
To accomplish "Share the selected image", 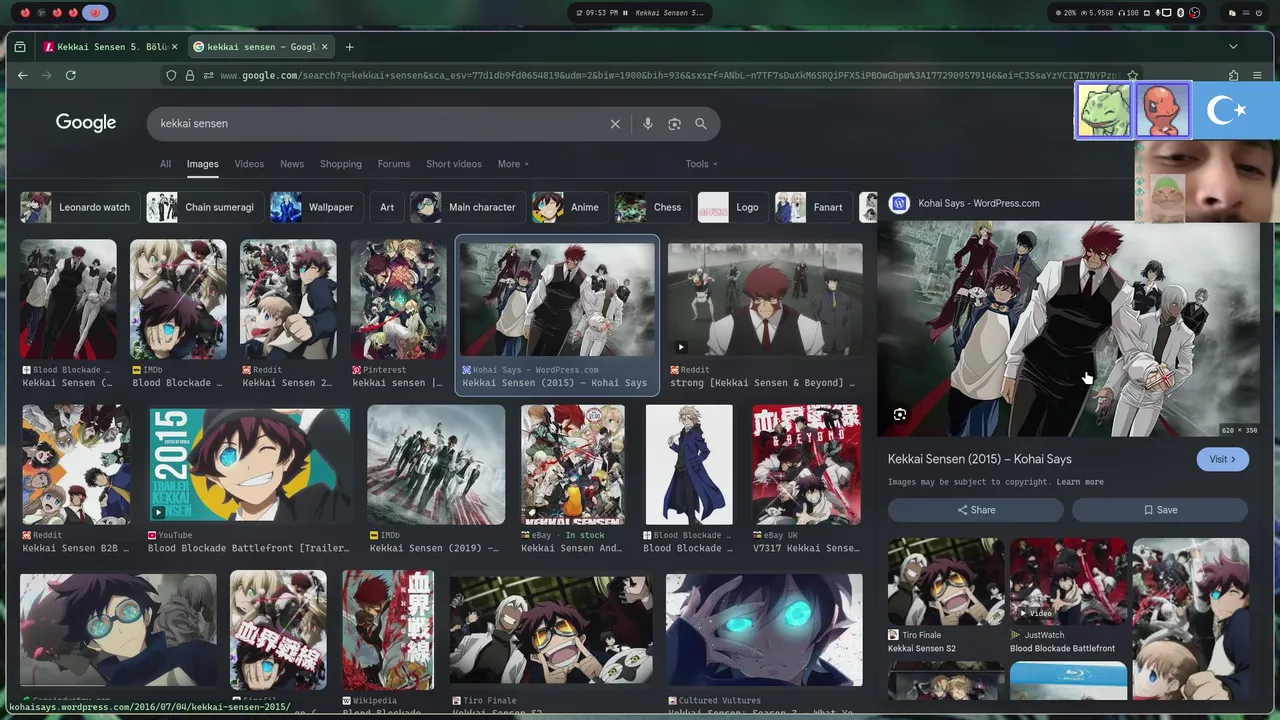I will point(976,510).
